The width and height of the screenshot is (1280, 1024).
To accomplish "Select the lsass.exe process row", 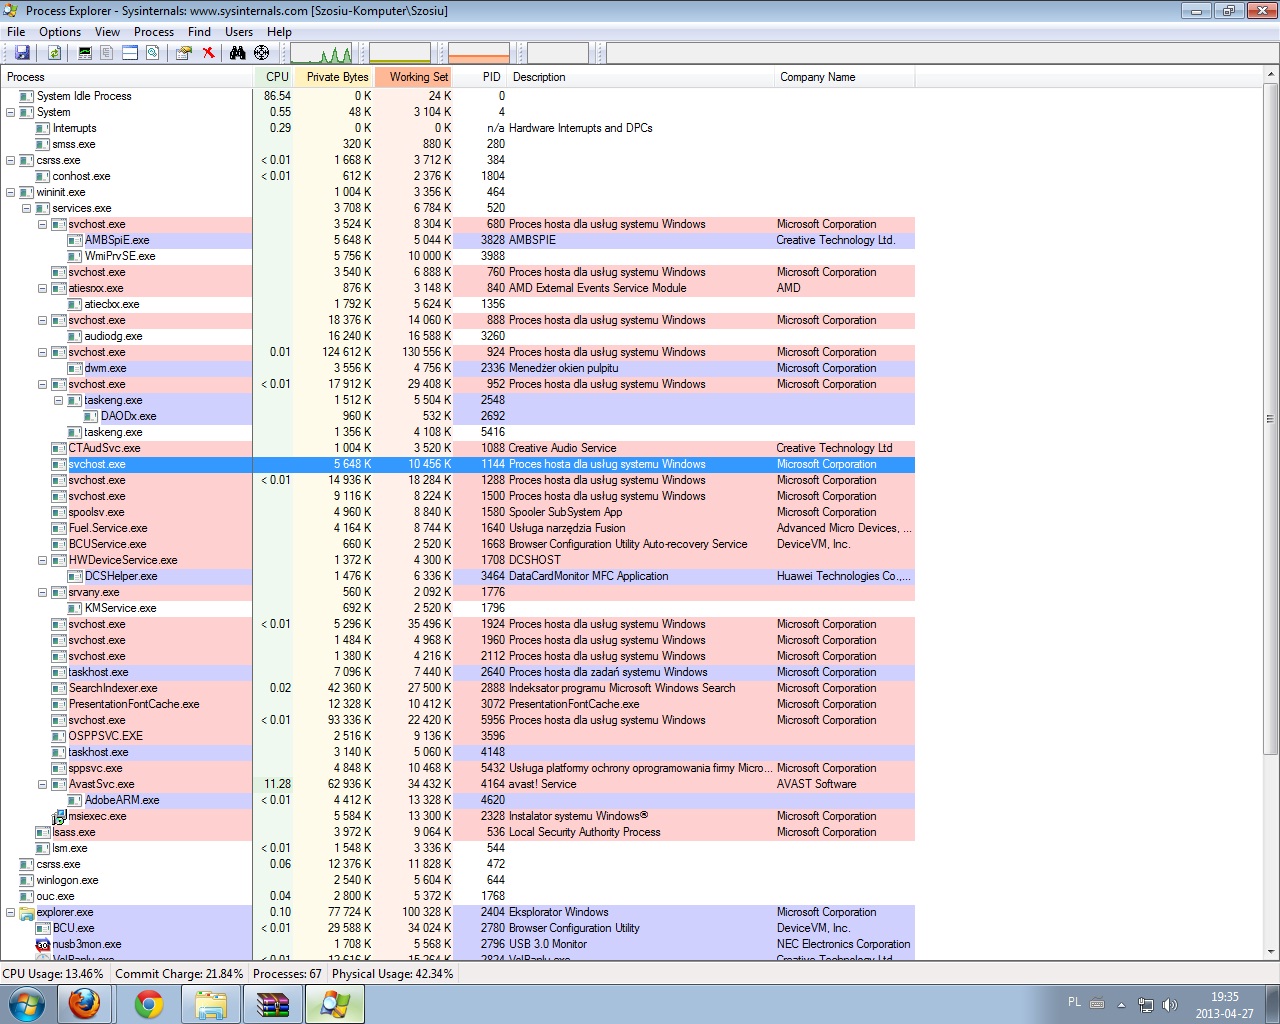I will [x=457, y=832].
